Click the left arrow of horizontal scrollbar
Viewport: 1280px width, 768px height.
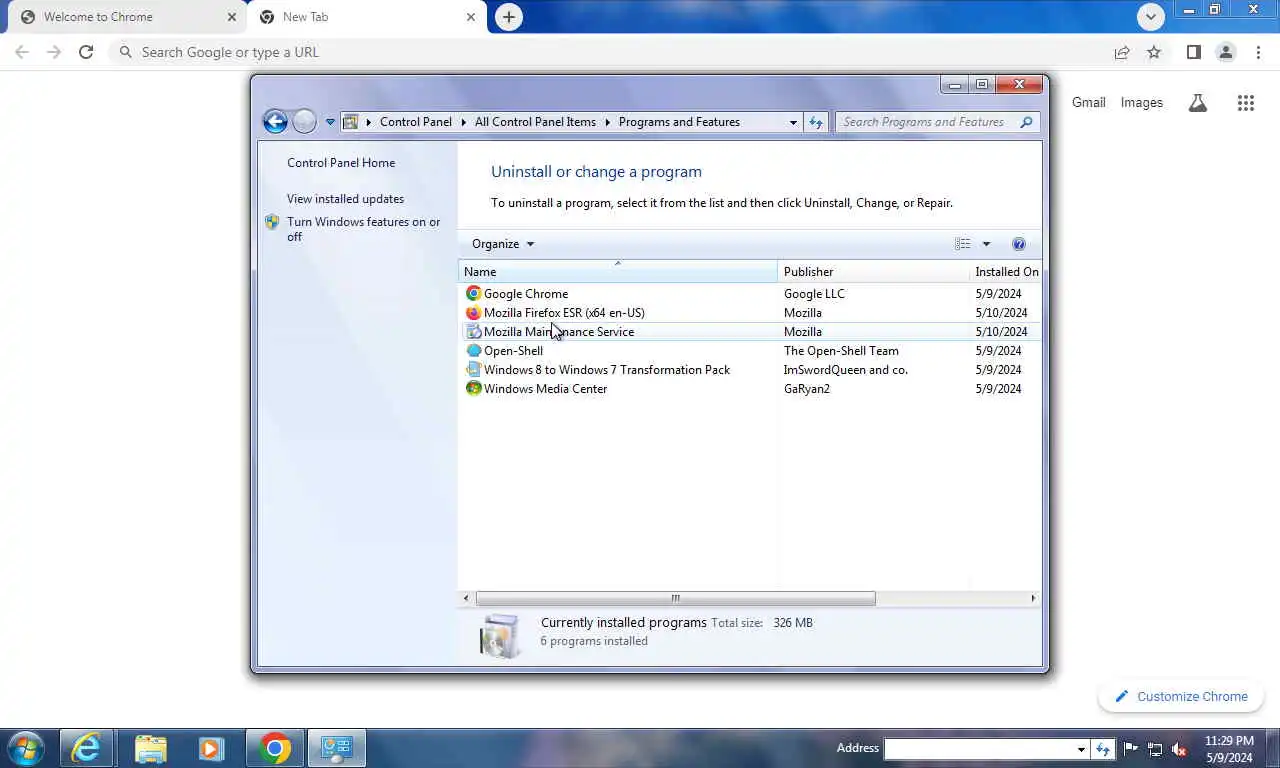click(x=466, y=598)
